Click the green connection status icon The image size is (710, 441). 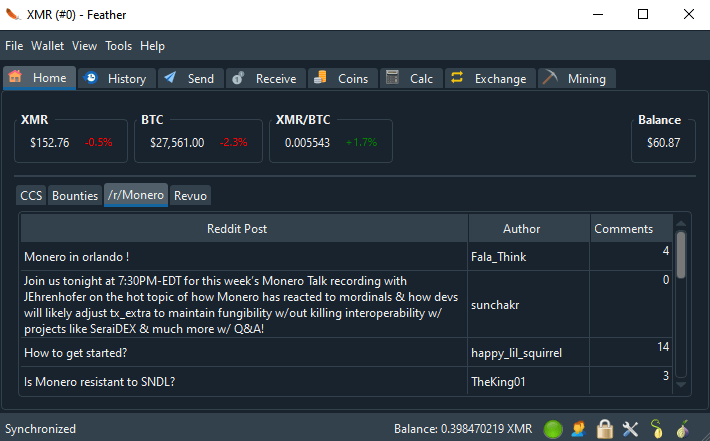(553, 429)
